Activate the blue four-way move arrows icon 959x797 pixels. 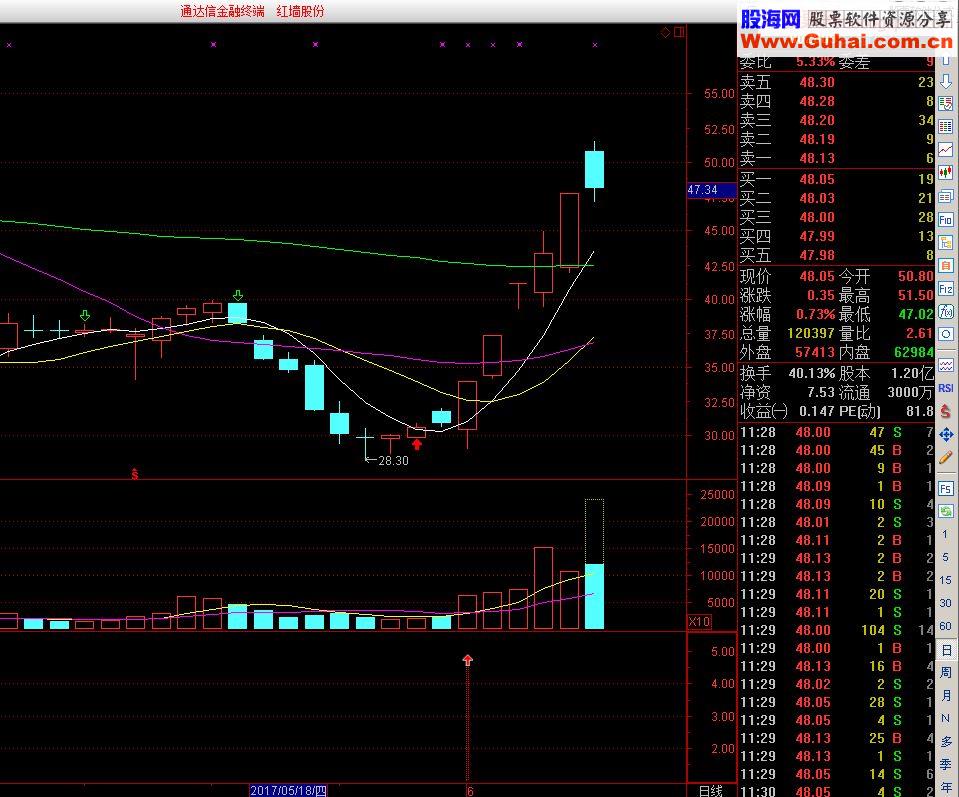(946, 434)
